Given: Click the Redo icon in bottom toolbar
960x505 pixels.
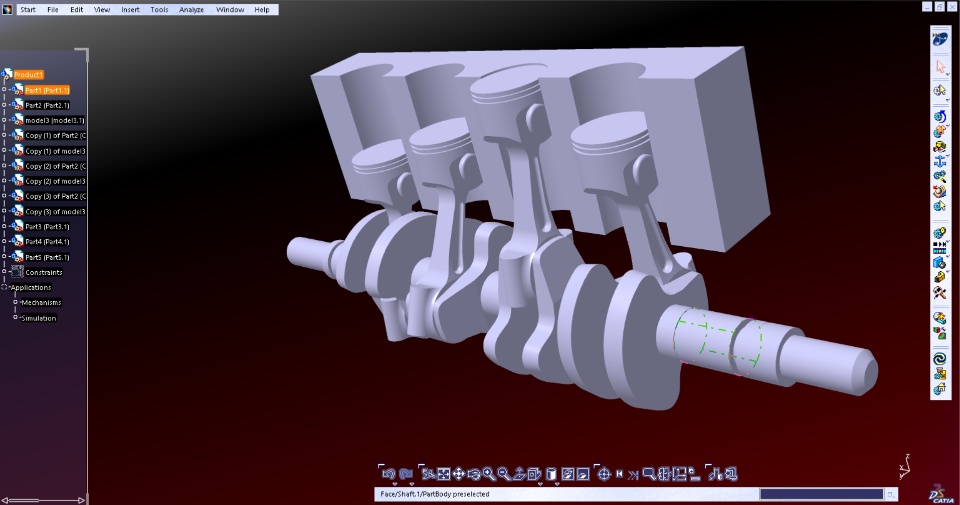Looking at the screenshot, I should click(x=405, y=474).
